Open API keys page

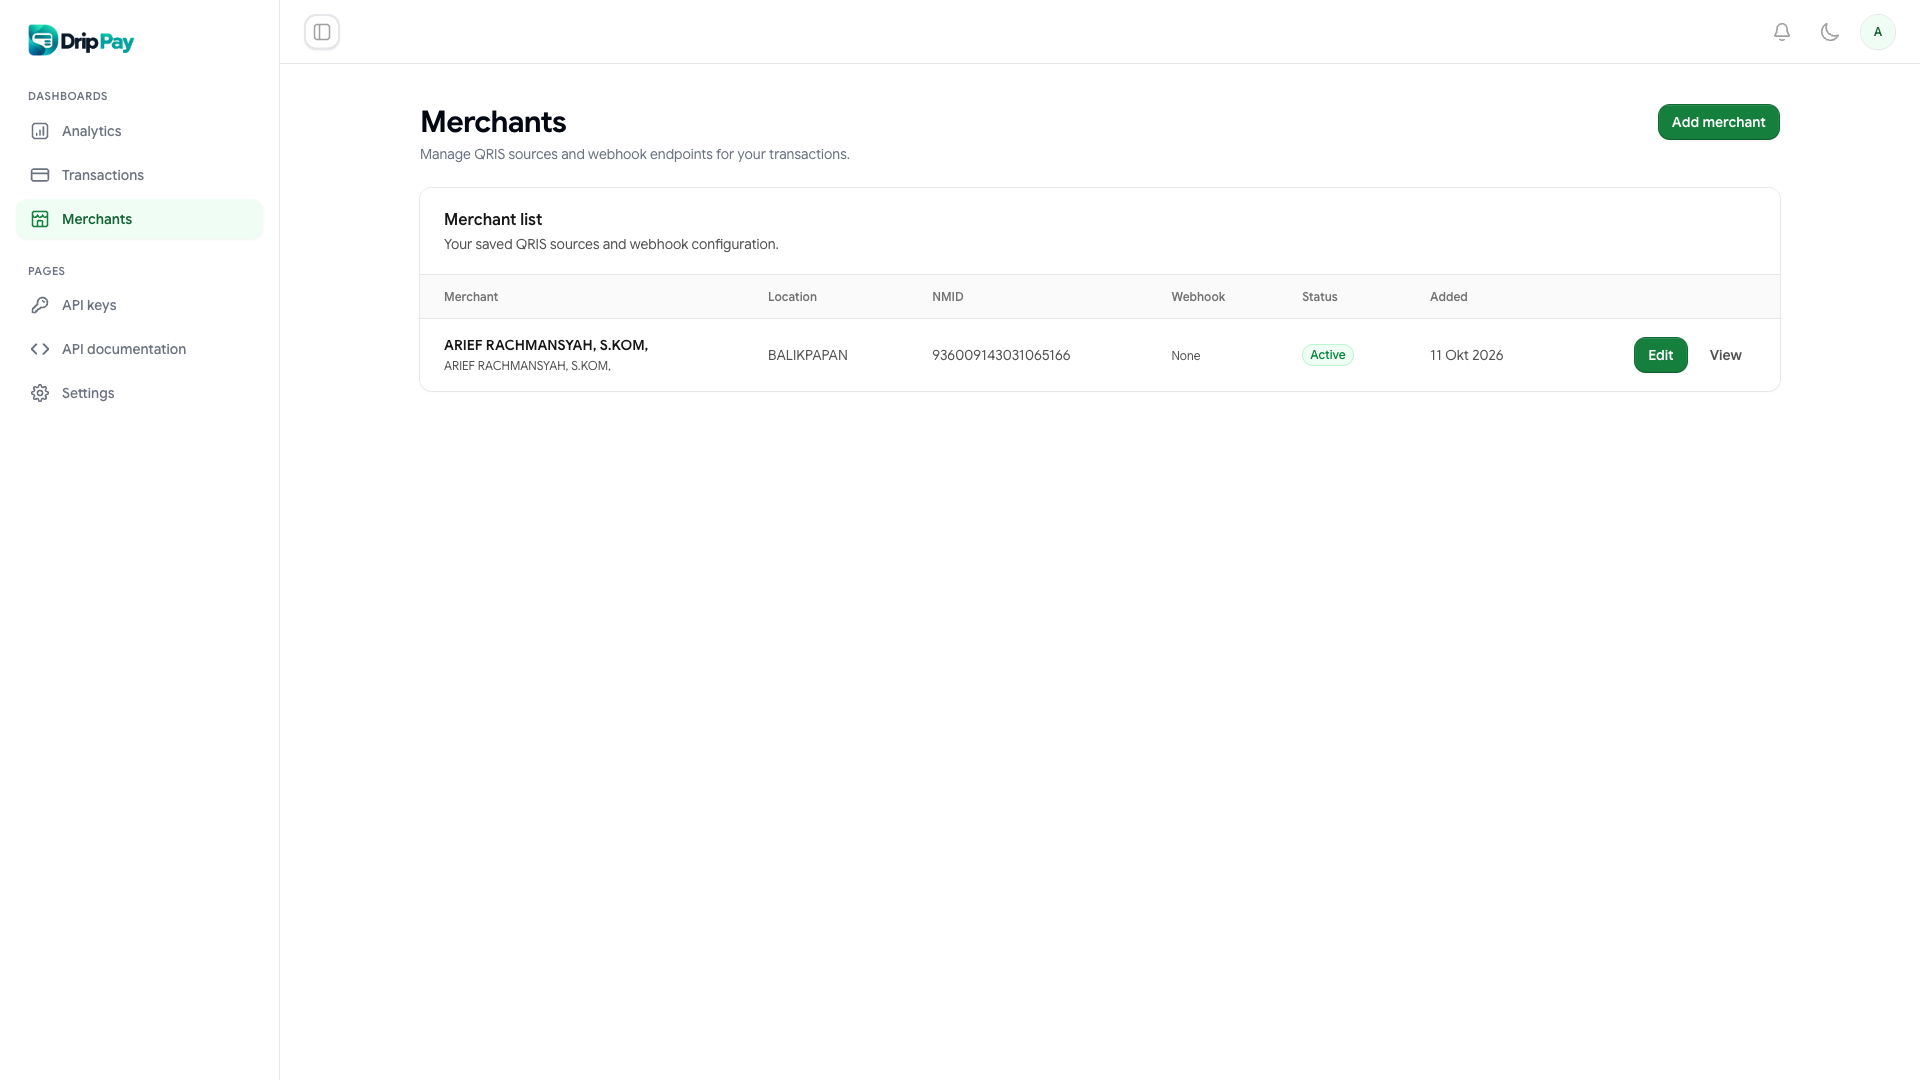click(139, 305)
